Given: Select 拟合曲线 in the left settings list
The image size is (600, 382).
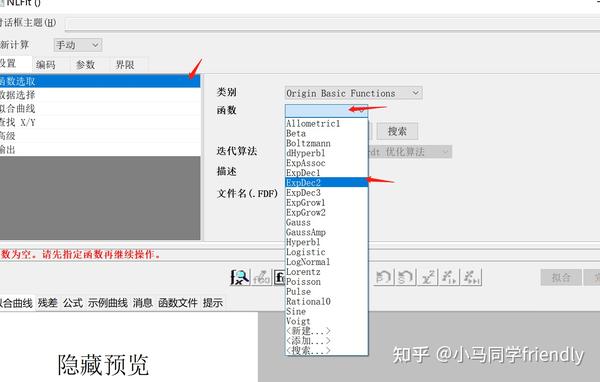Looking at the screenshot, I should [x=100, y=108].
